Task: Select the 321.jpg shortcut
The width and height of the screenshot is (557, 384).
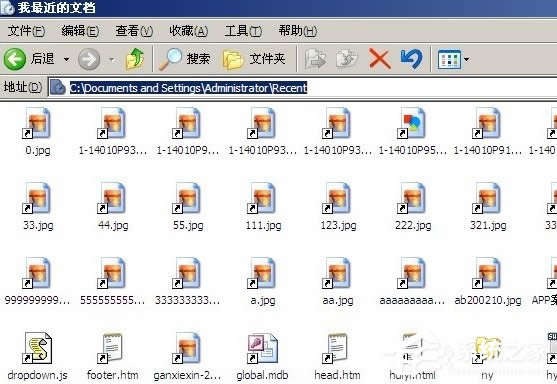Action: (488, 207)
